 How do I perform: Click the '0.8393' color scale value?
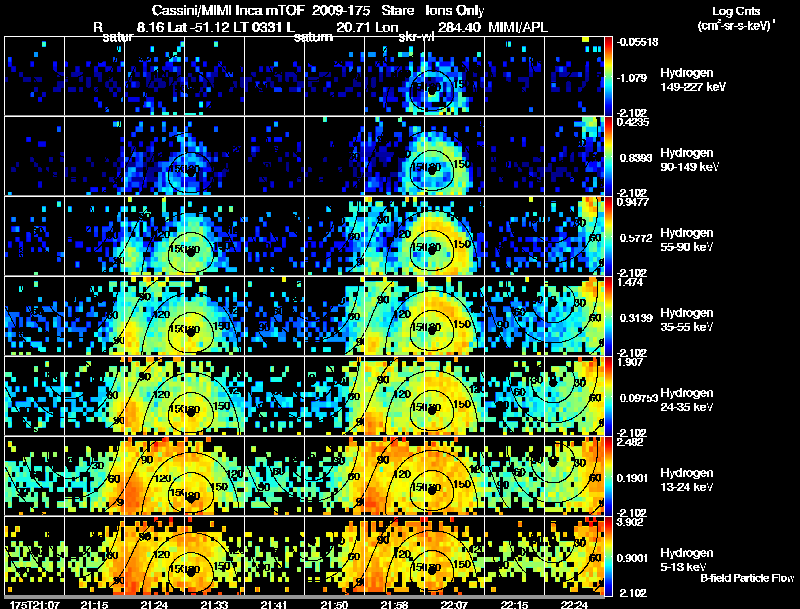tap(636, 158)
